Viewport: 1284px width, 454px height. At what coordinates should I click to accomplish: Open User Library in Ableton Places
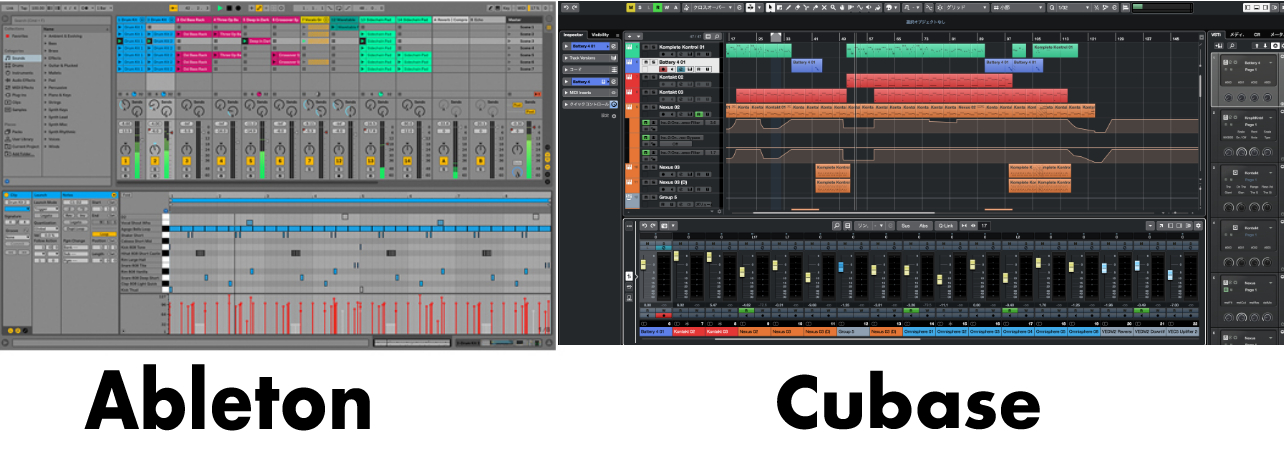click(21, 139)
